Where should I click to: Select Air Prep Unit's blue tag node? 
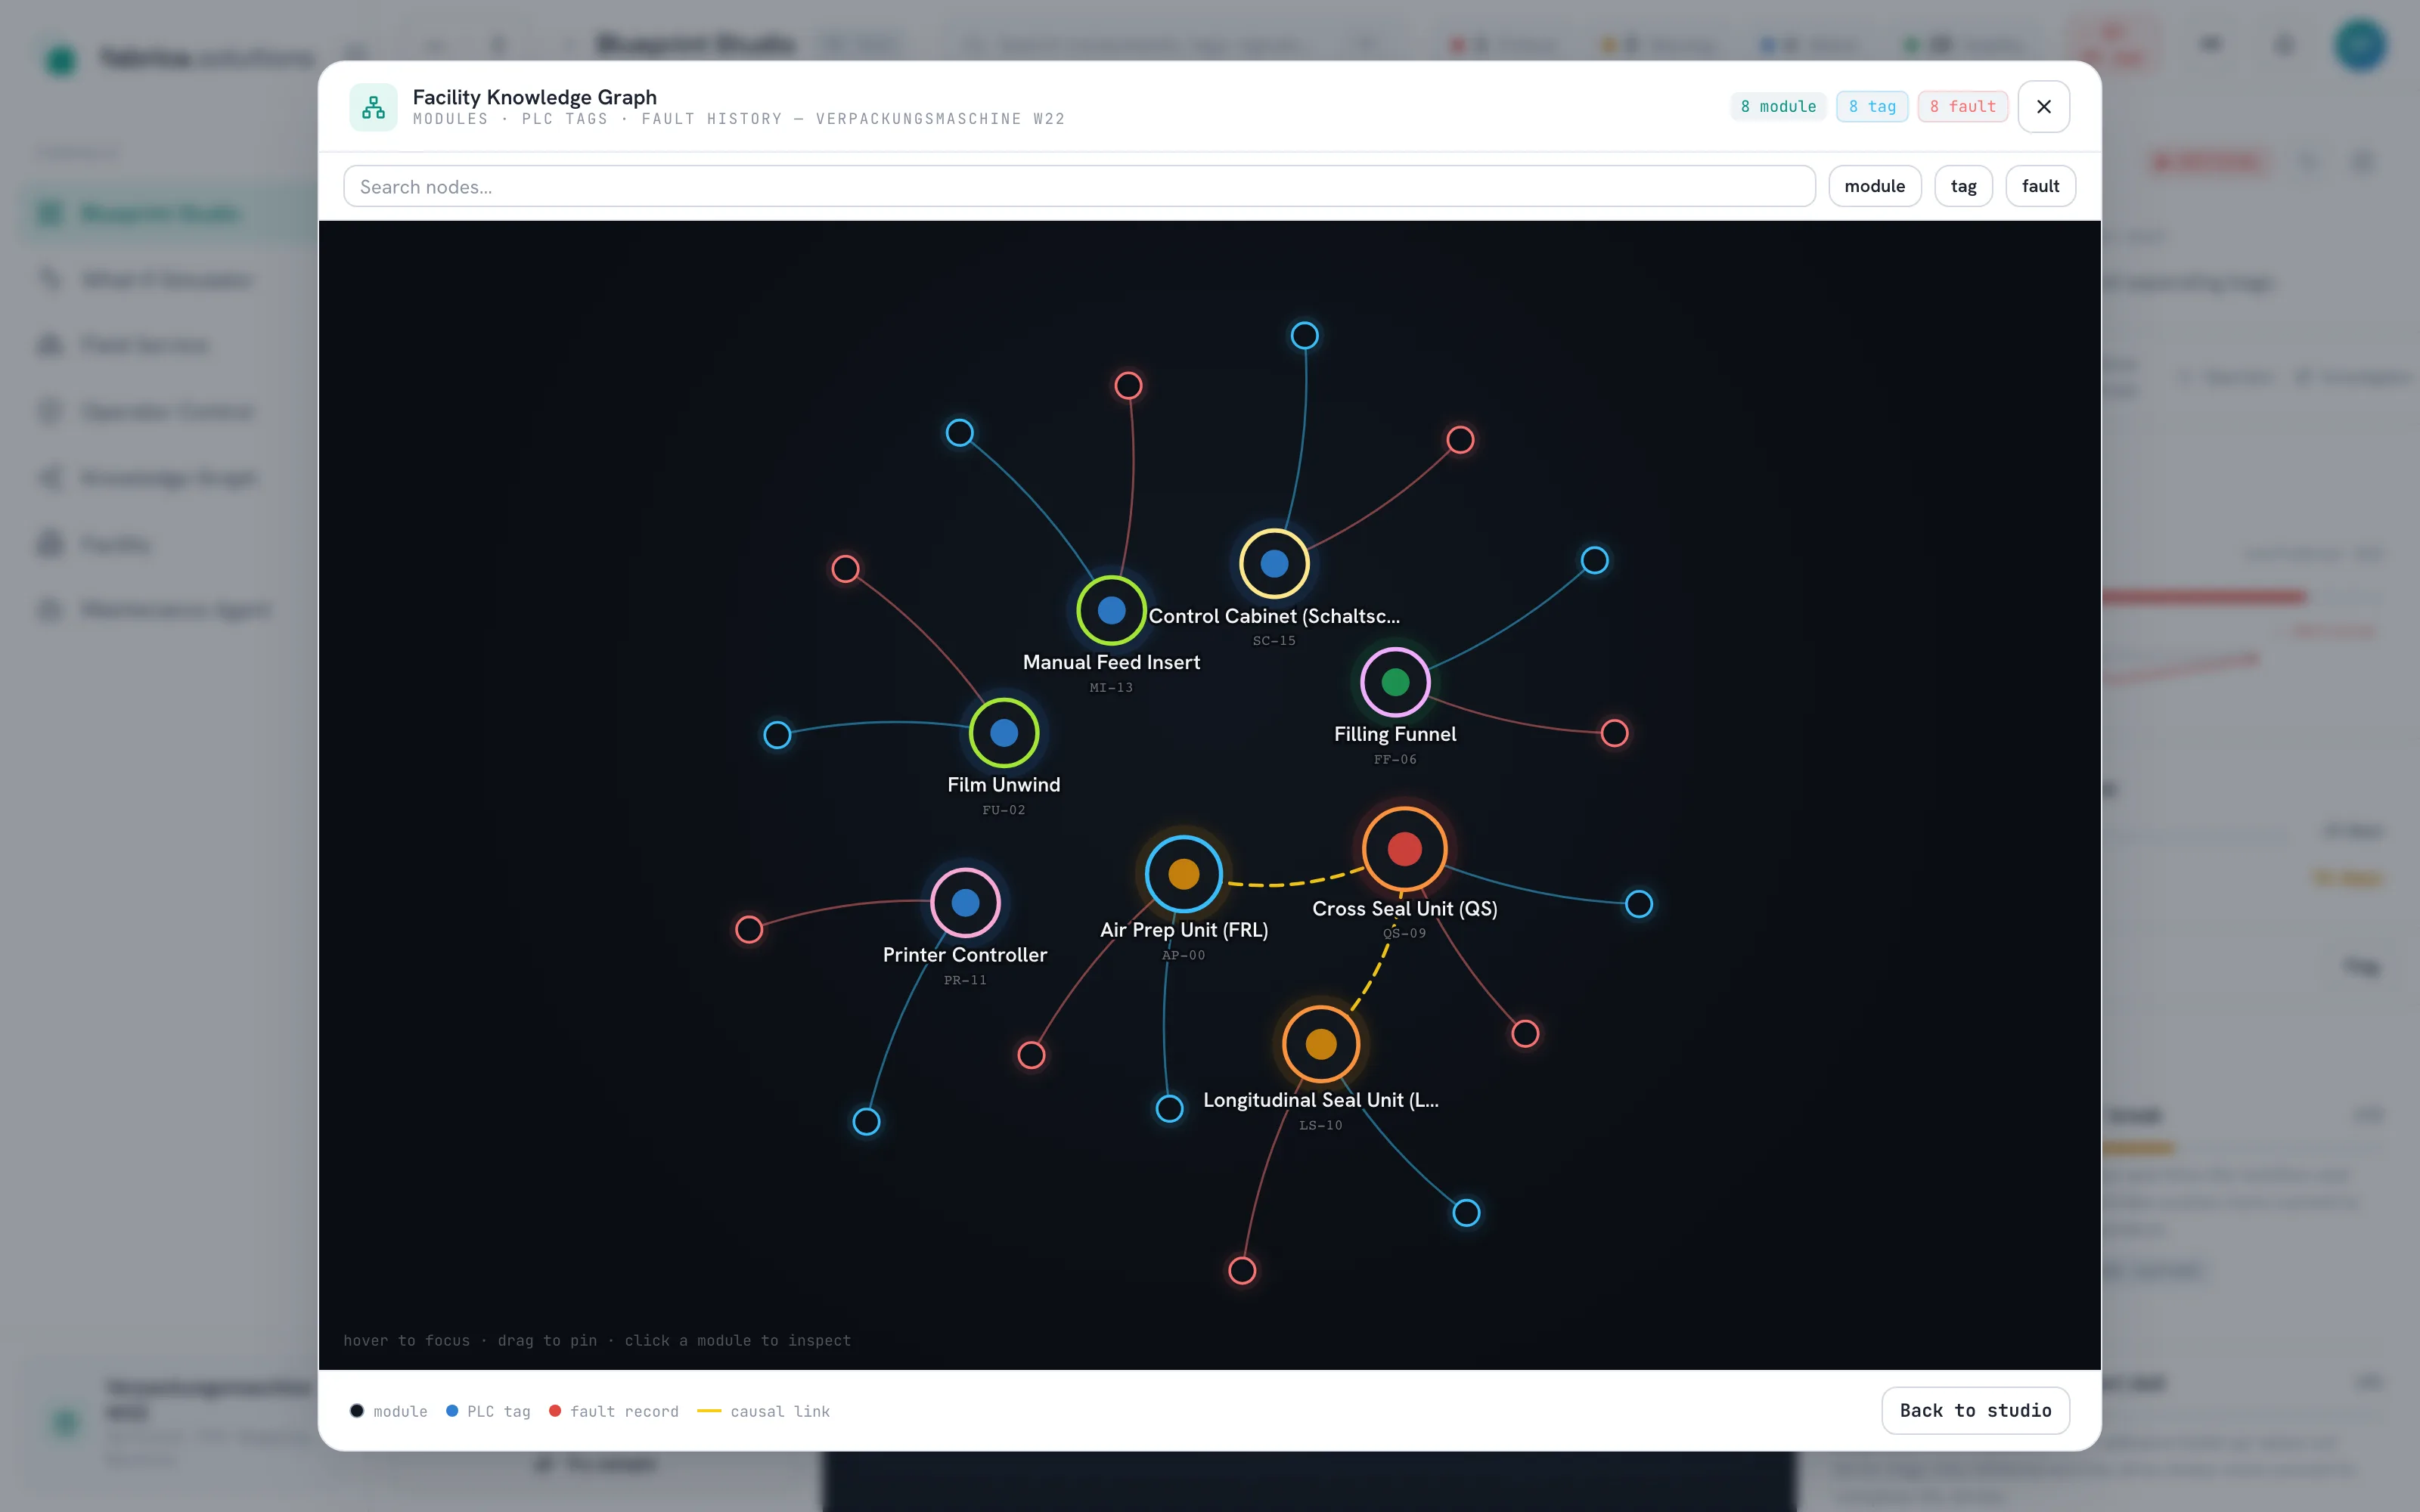click(1169, 1108)
